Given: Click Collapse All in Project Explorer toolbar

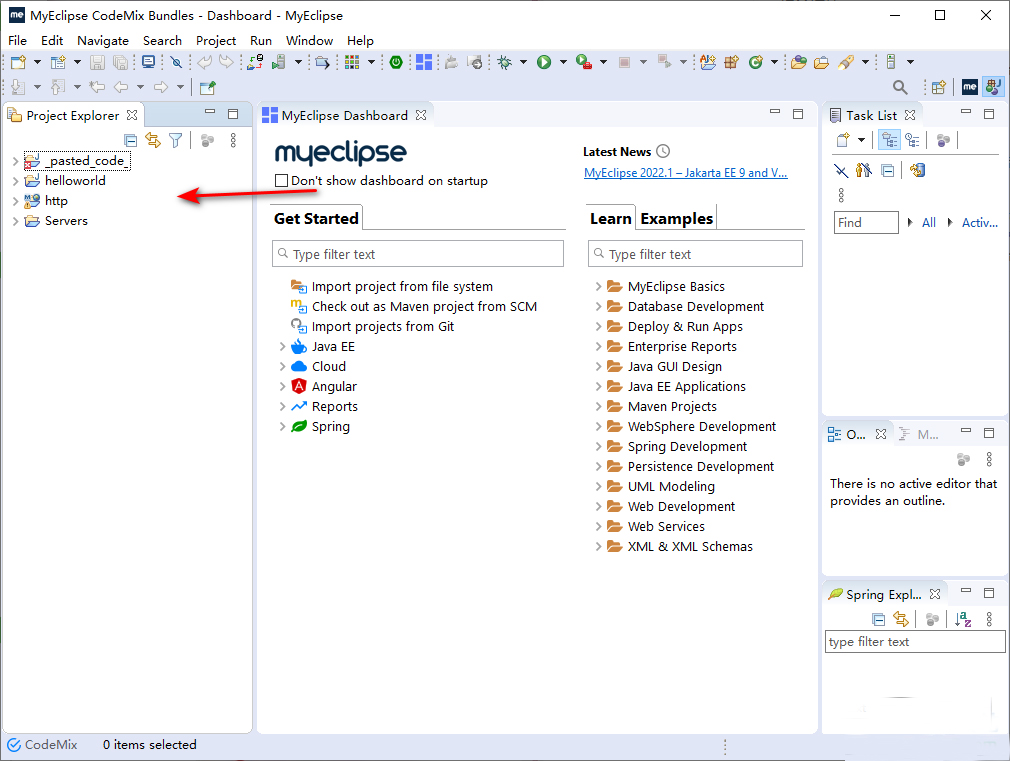Looking at the screenshot, I should [130, 141].
